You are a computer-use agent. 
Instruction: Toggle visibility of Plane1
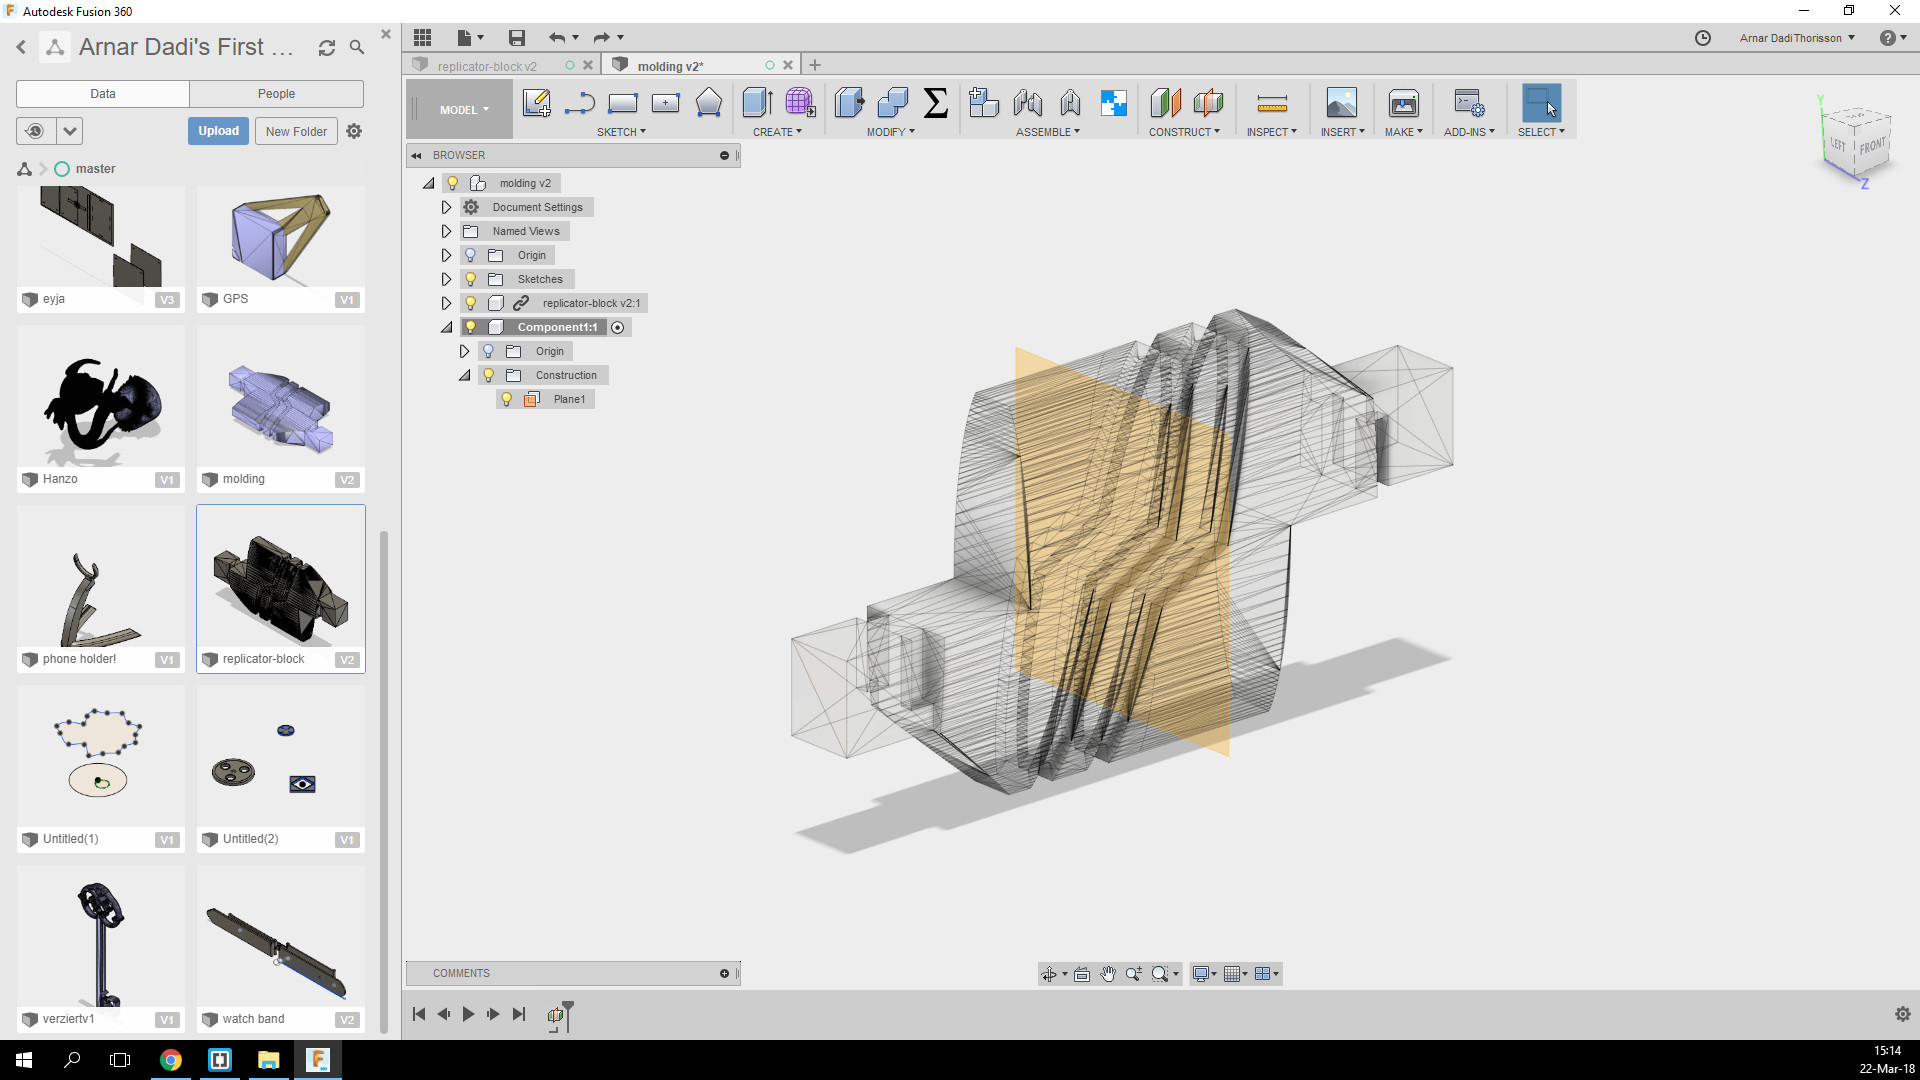[507, 399]
